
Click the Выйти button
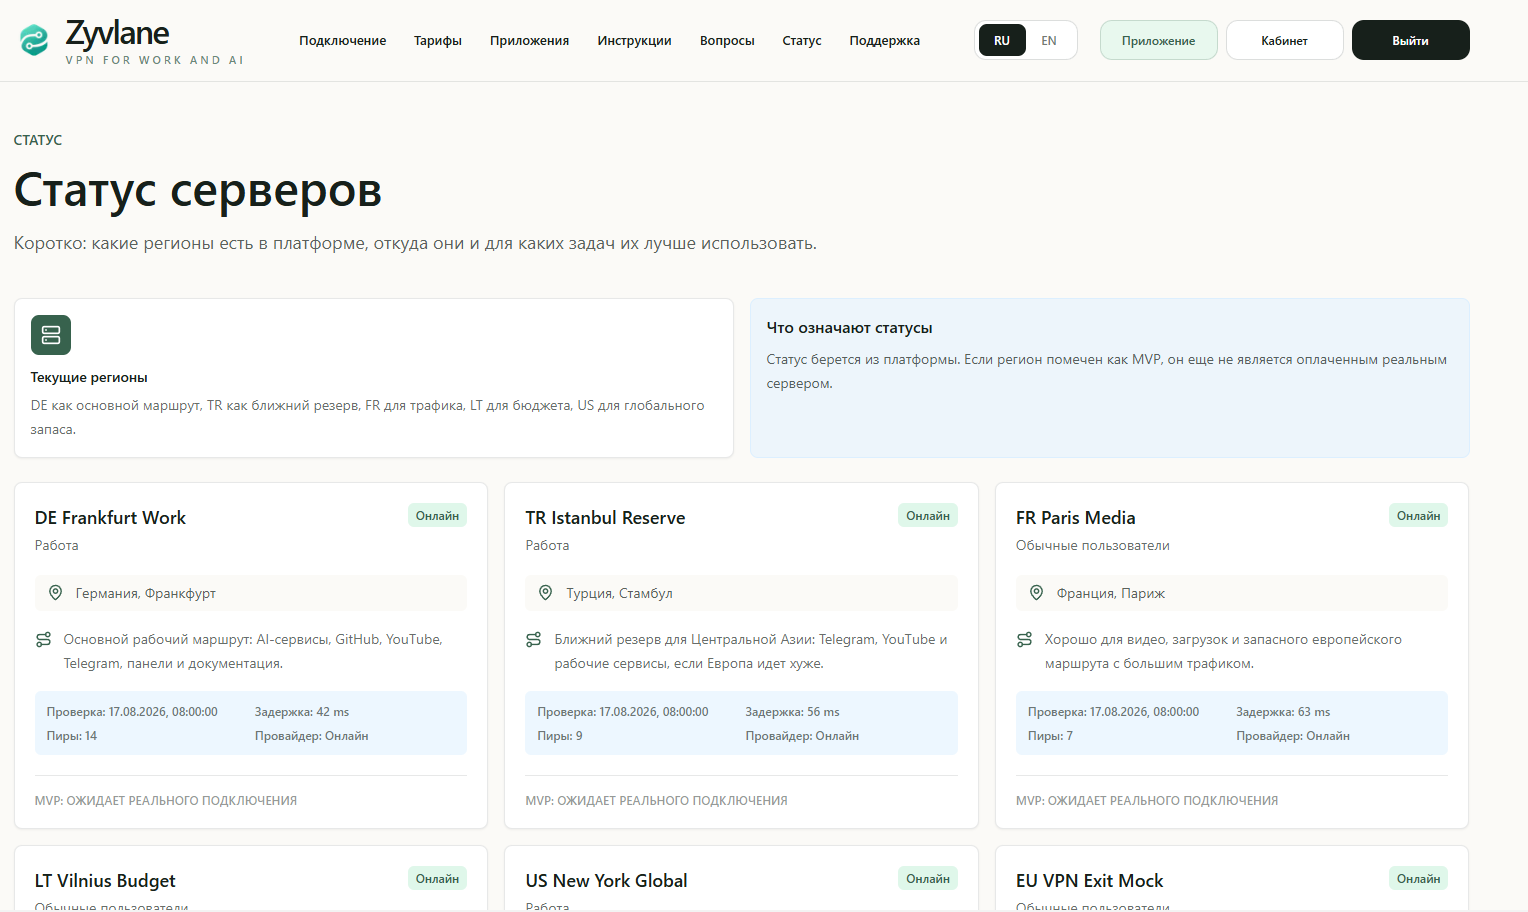click(x=1411, y=40)
